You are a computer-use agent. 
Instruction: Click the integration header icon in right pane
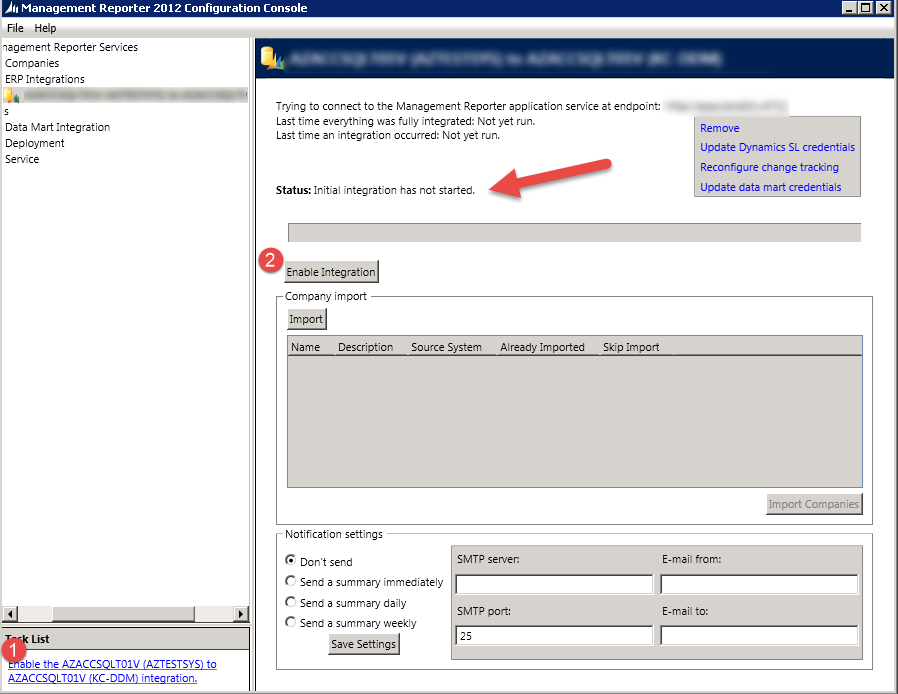coord(272,59)
